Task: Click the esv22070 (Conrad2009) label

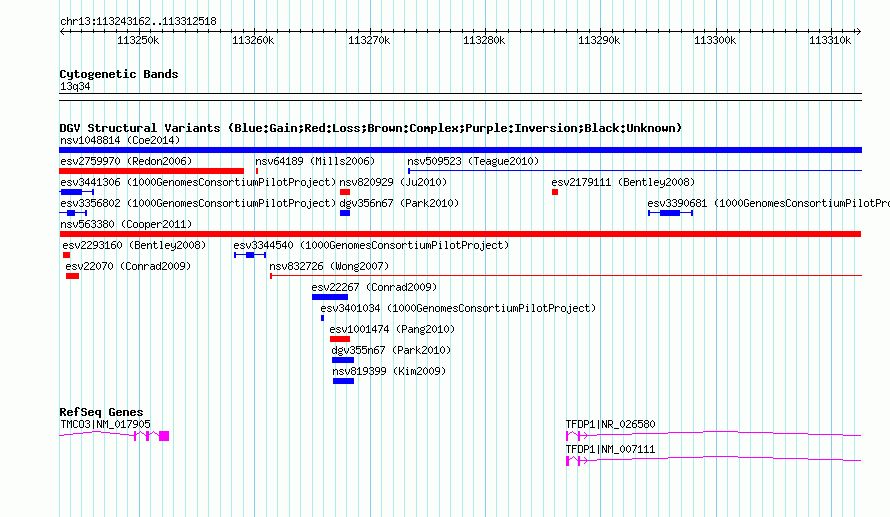Action: tap(128, 266)
